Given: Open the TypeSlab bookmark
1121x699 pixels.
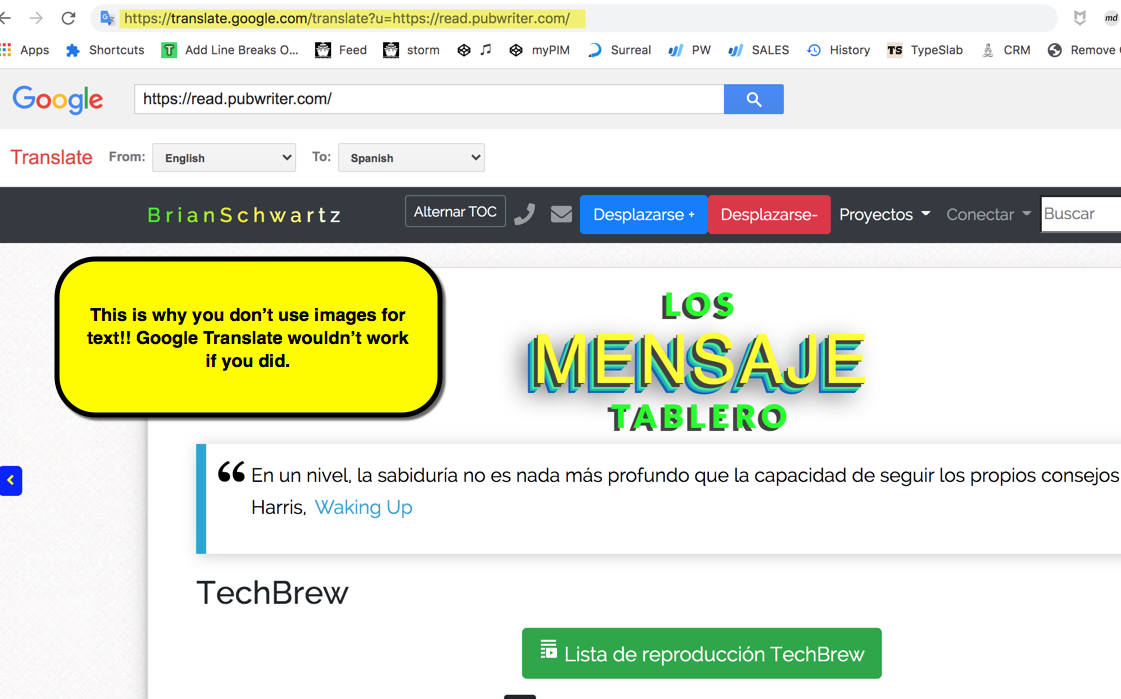Looking at the screenshot, I should click(x=925, y=50).
